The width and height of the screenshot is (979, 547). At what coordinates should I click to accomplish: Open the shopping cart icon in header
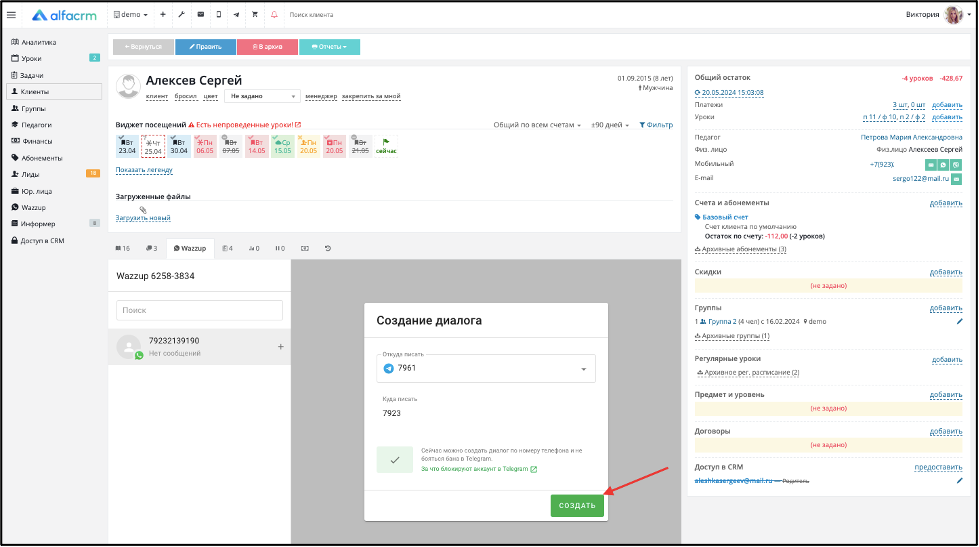pyautogui.click(x=254, y=15)
